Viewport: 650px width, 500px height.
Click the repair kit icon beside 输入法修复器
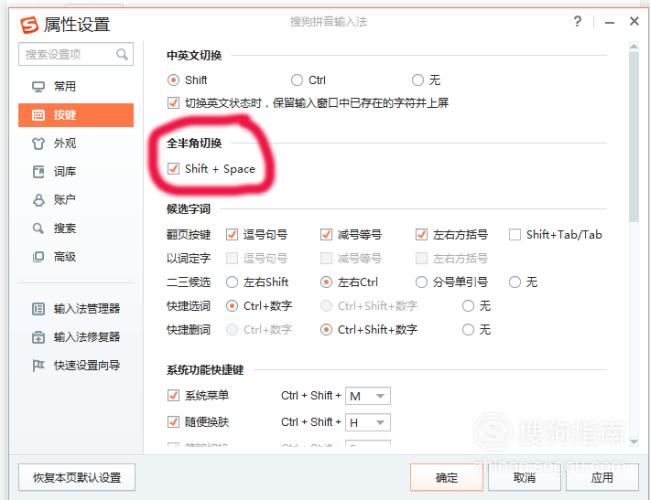[x=38, y=337]
